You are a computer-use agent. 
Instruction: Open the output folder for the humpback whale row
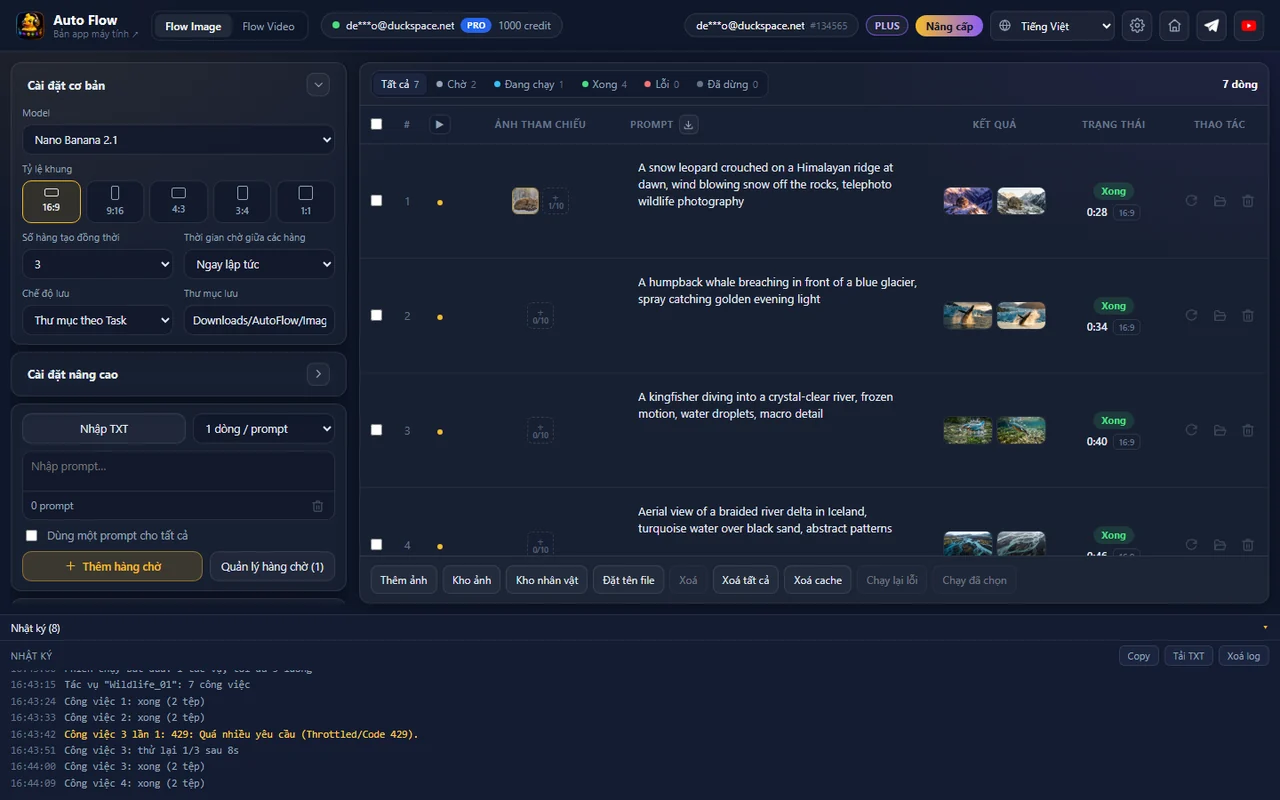(1220, 316)
